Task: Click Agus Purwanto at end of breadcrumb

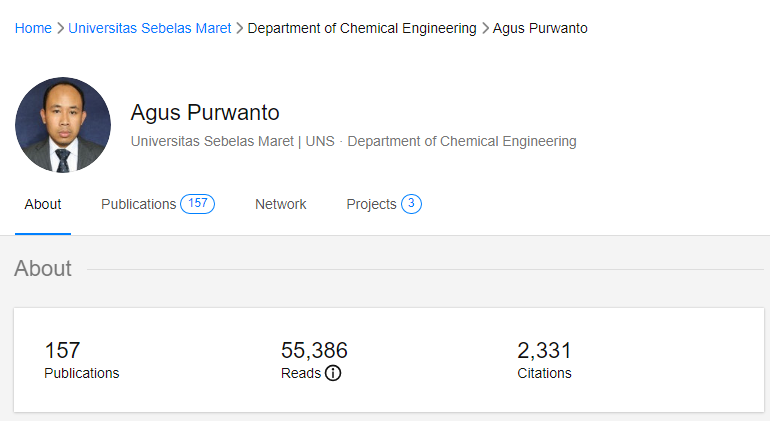Action: (540, 28)
